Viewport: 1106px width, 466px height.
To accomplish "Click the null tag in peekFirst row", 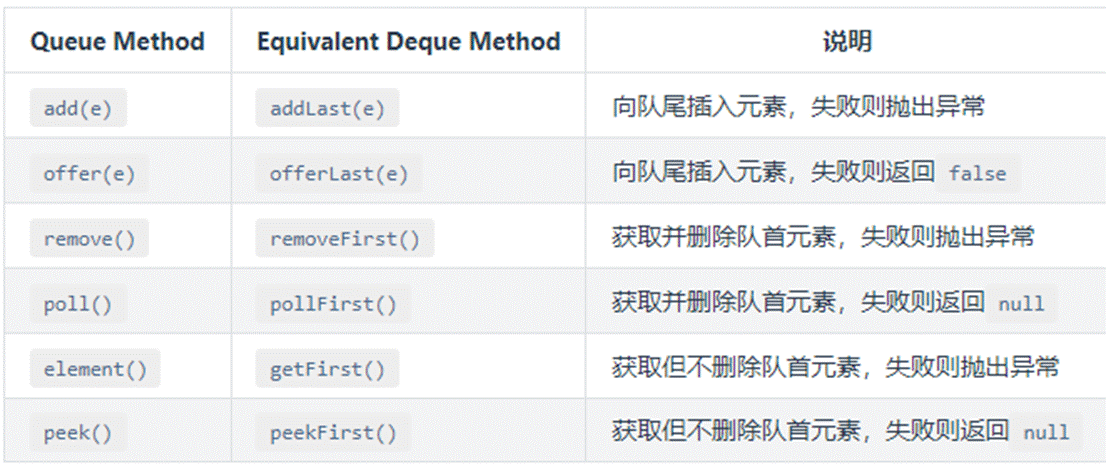I will [1046, 433].
